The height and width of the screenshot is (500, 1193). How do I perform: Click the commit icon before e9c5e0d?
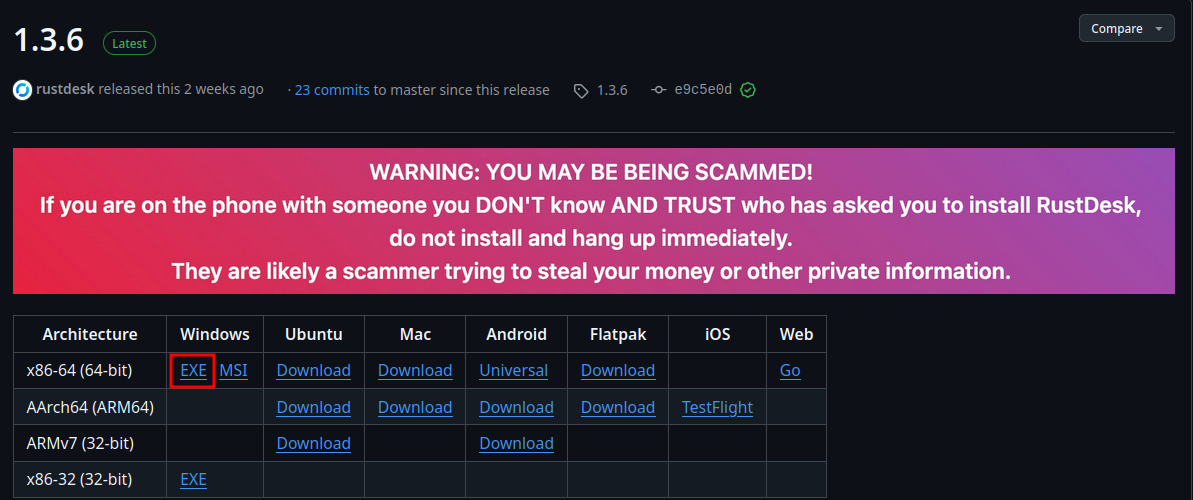pos(658,90)
